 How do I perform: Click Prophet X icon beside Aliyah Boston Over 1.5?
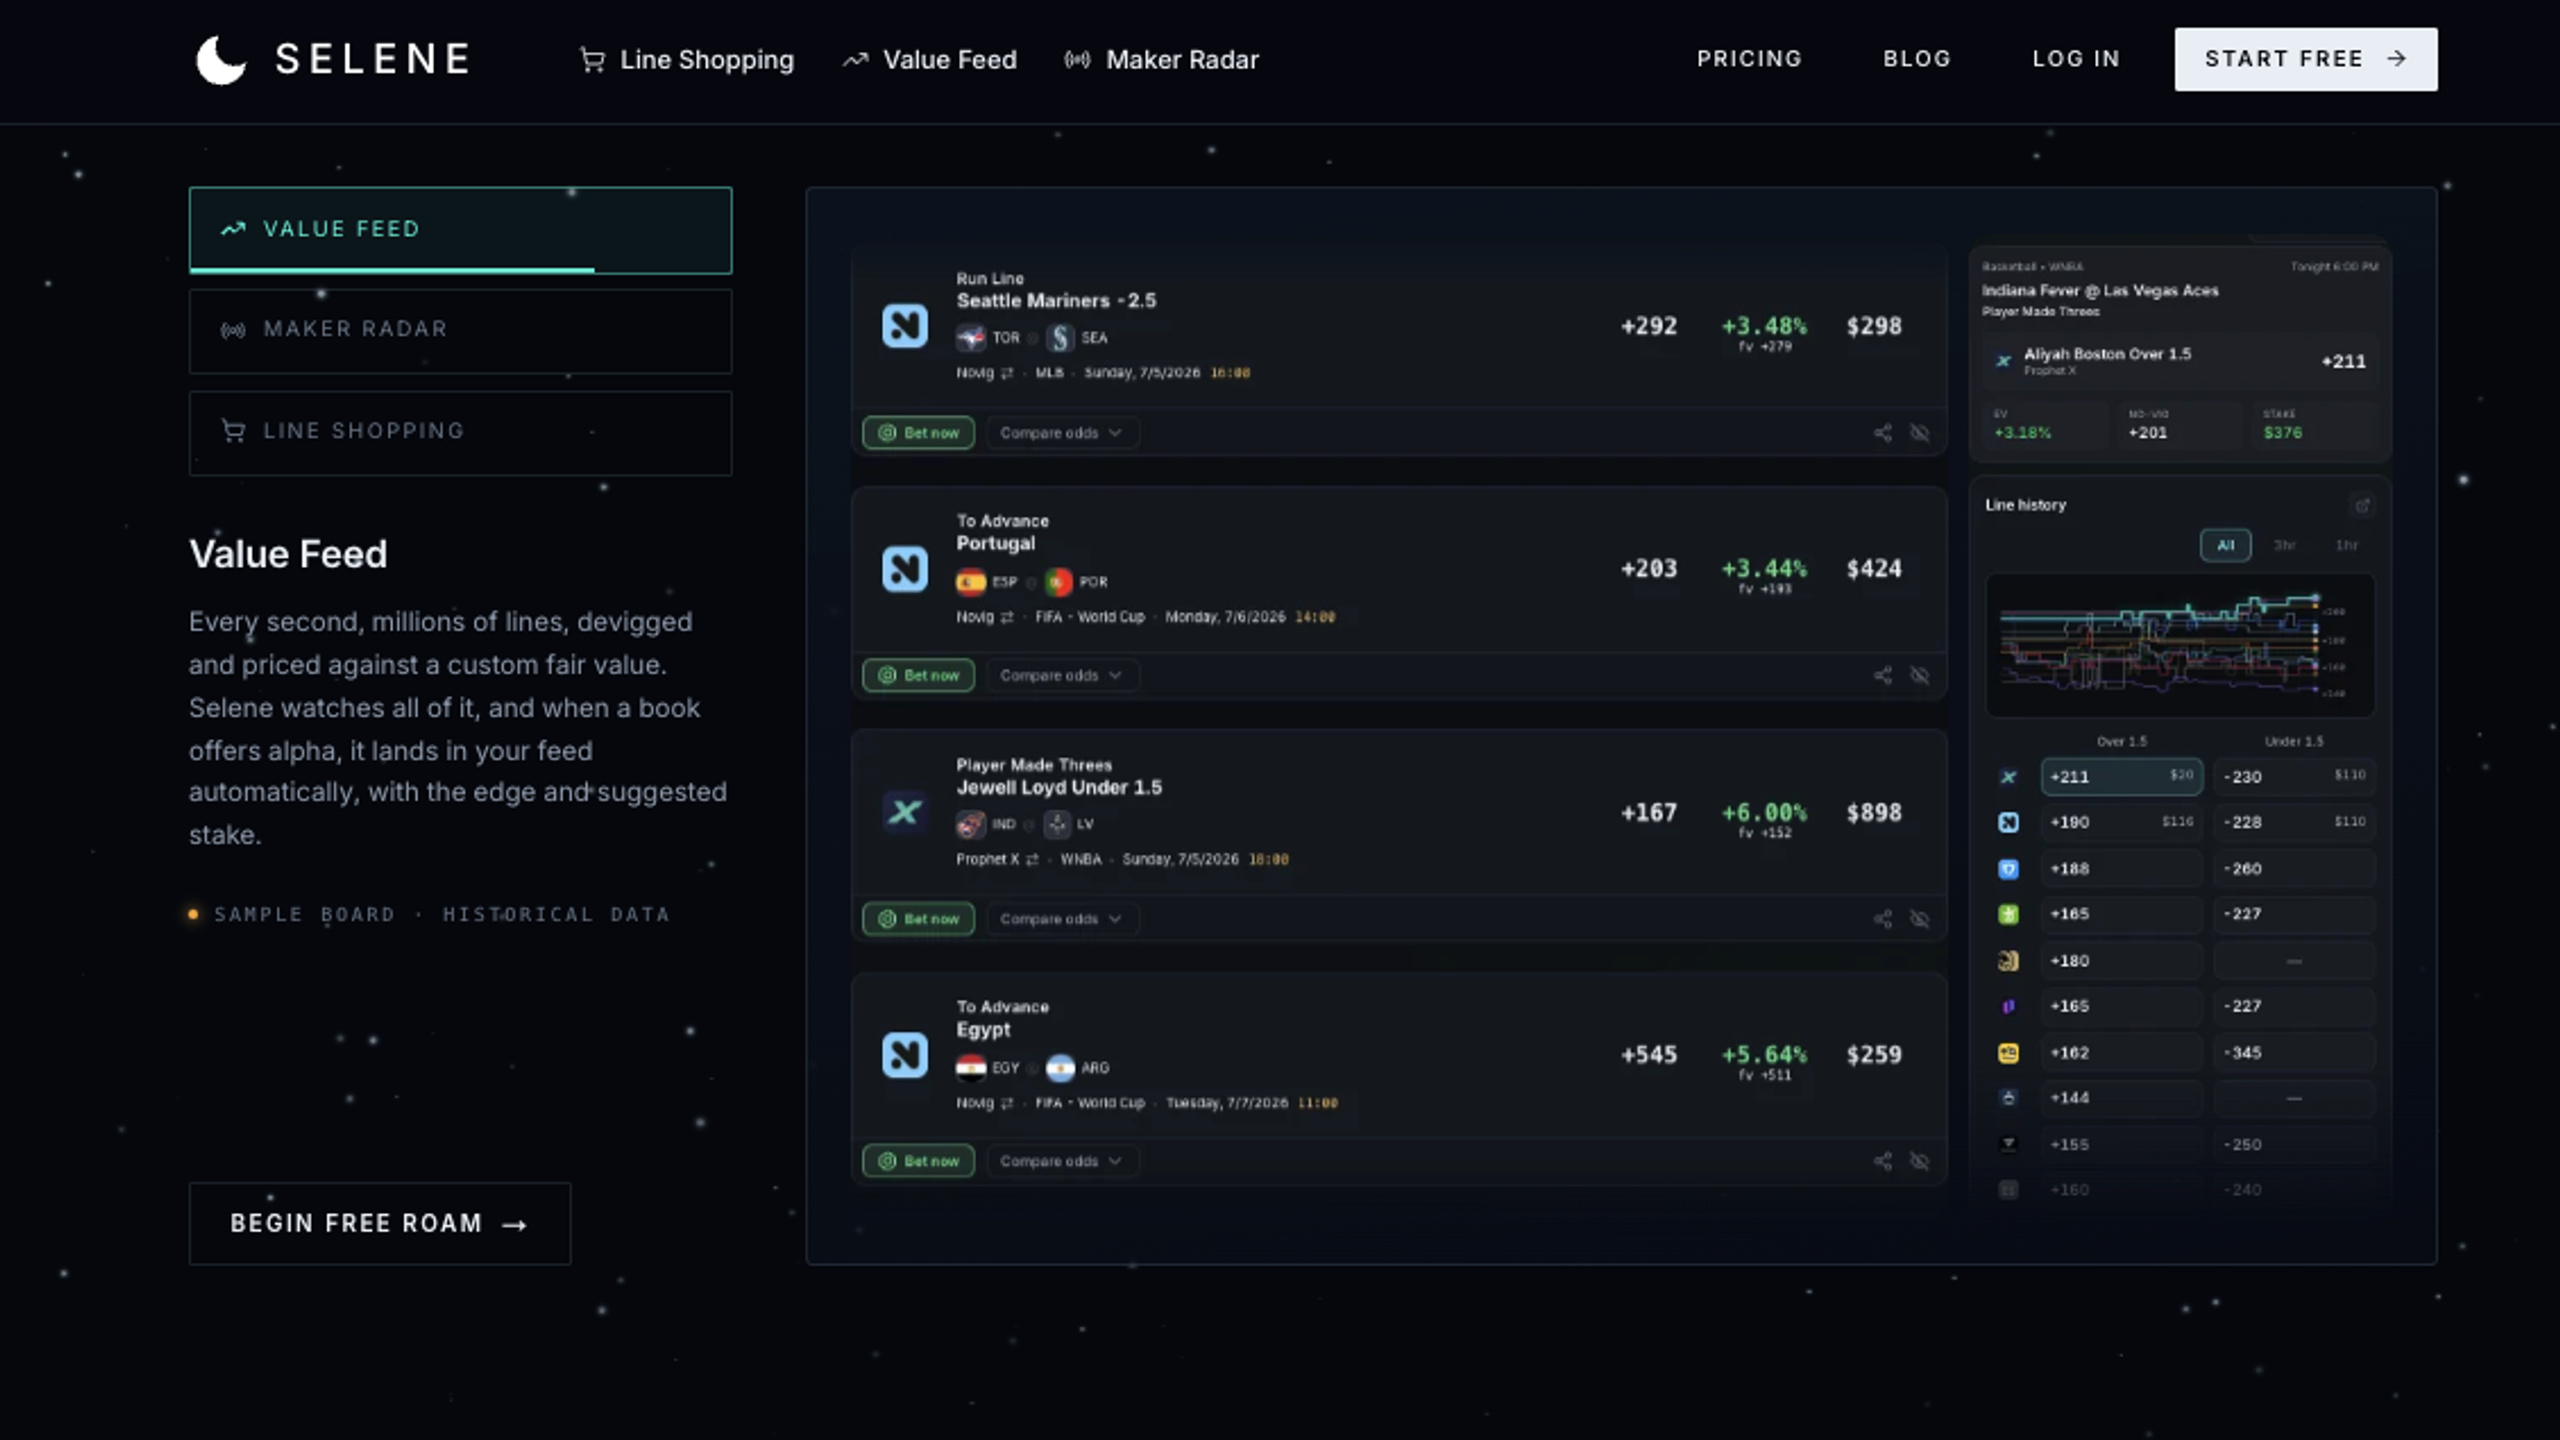pos(2003,361)
